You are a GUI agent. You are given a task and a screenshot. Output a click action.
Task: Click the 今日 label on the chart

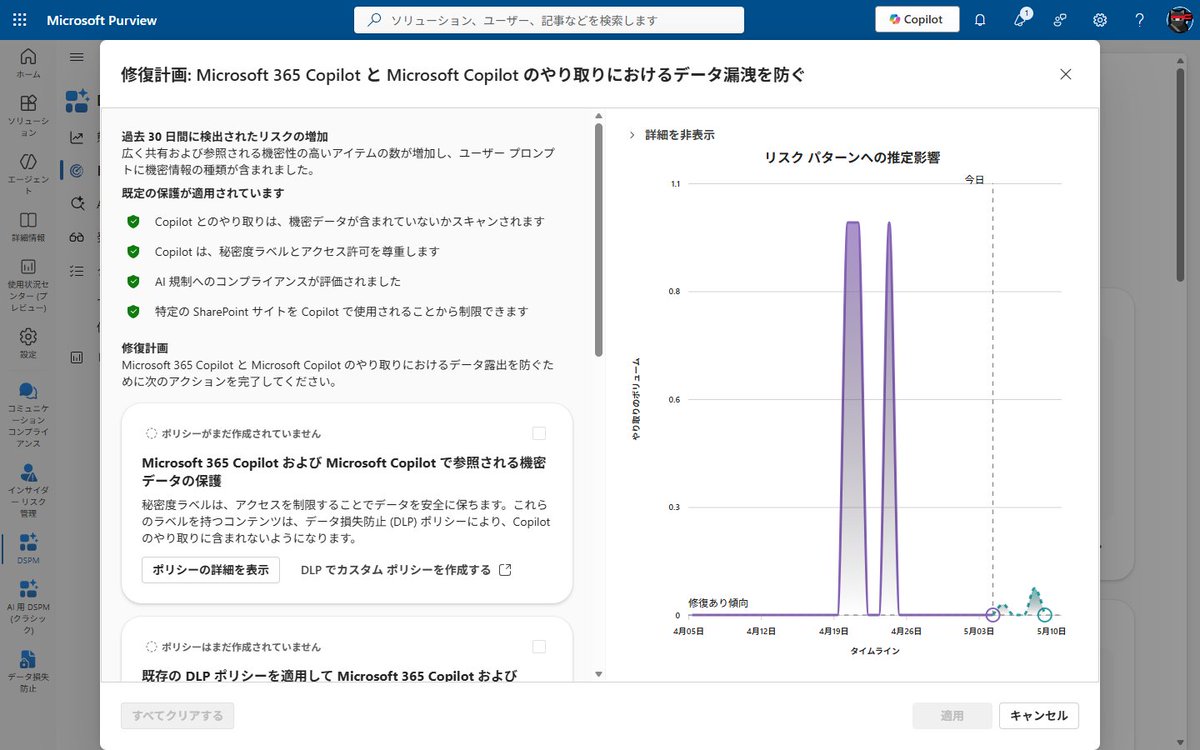click(x=974, y=179)
